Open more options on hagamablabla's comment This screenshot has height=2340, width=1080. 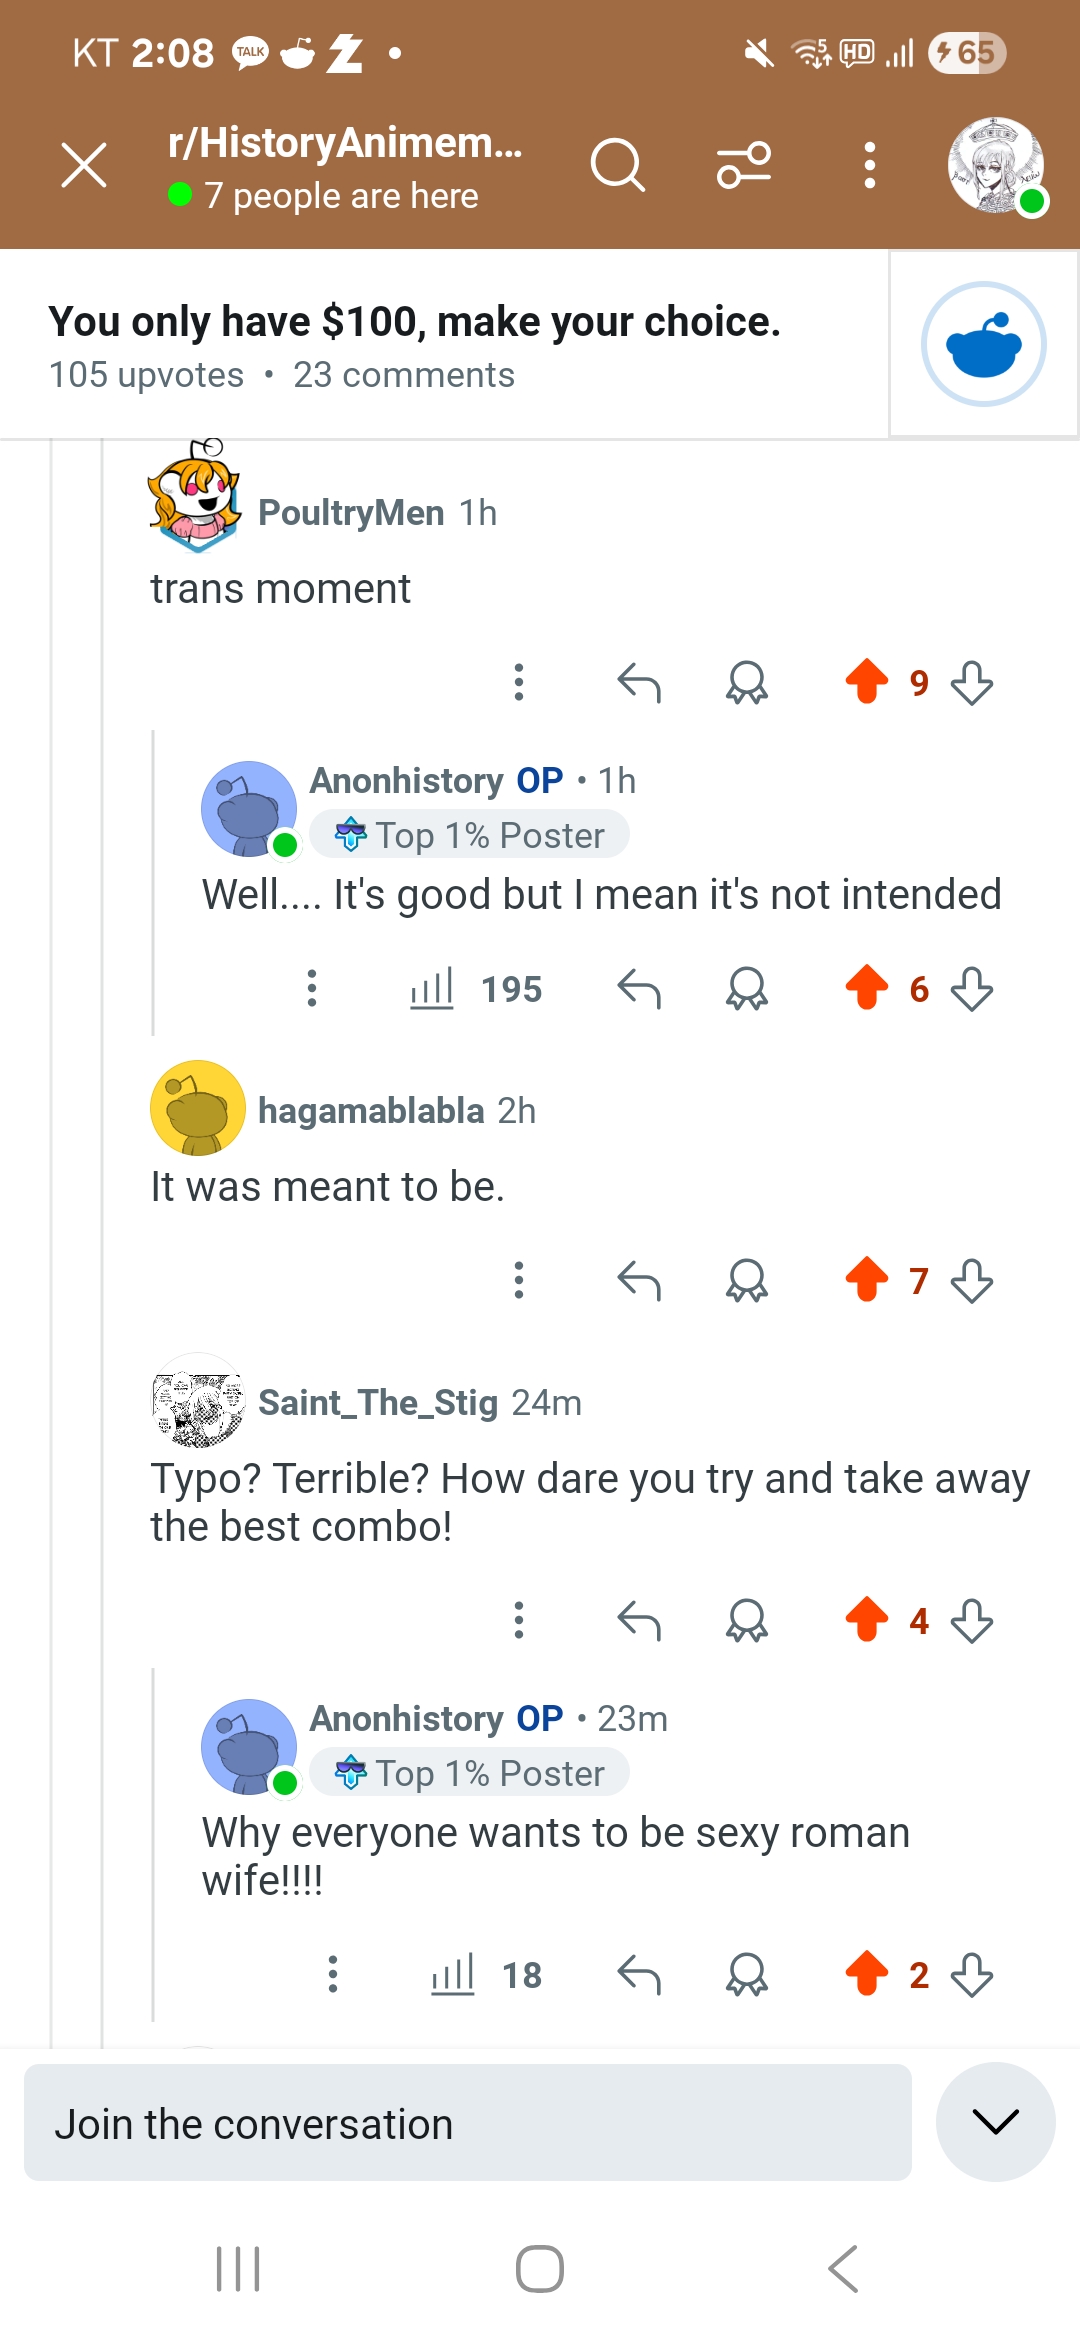[518, 1281]
